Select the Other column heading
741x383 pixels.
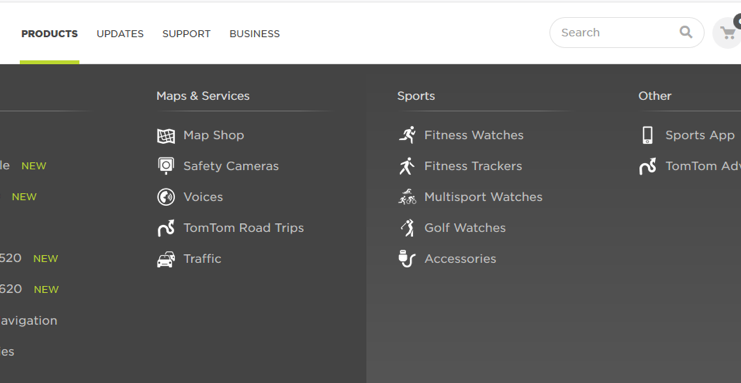coord(655,96)
